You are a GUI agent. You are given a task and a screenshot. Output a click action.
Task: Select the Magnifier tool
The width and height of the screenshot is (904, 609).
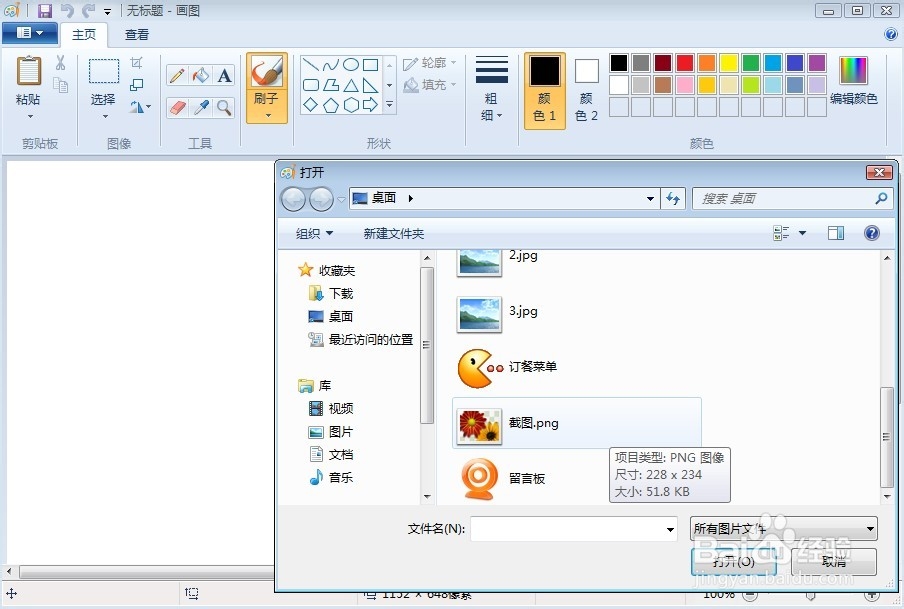click(224, 107)
